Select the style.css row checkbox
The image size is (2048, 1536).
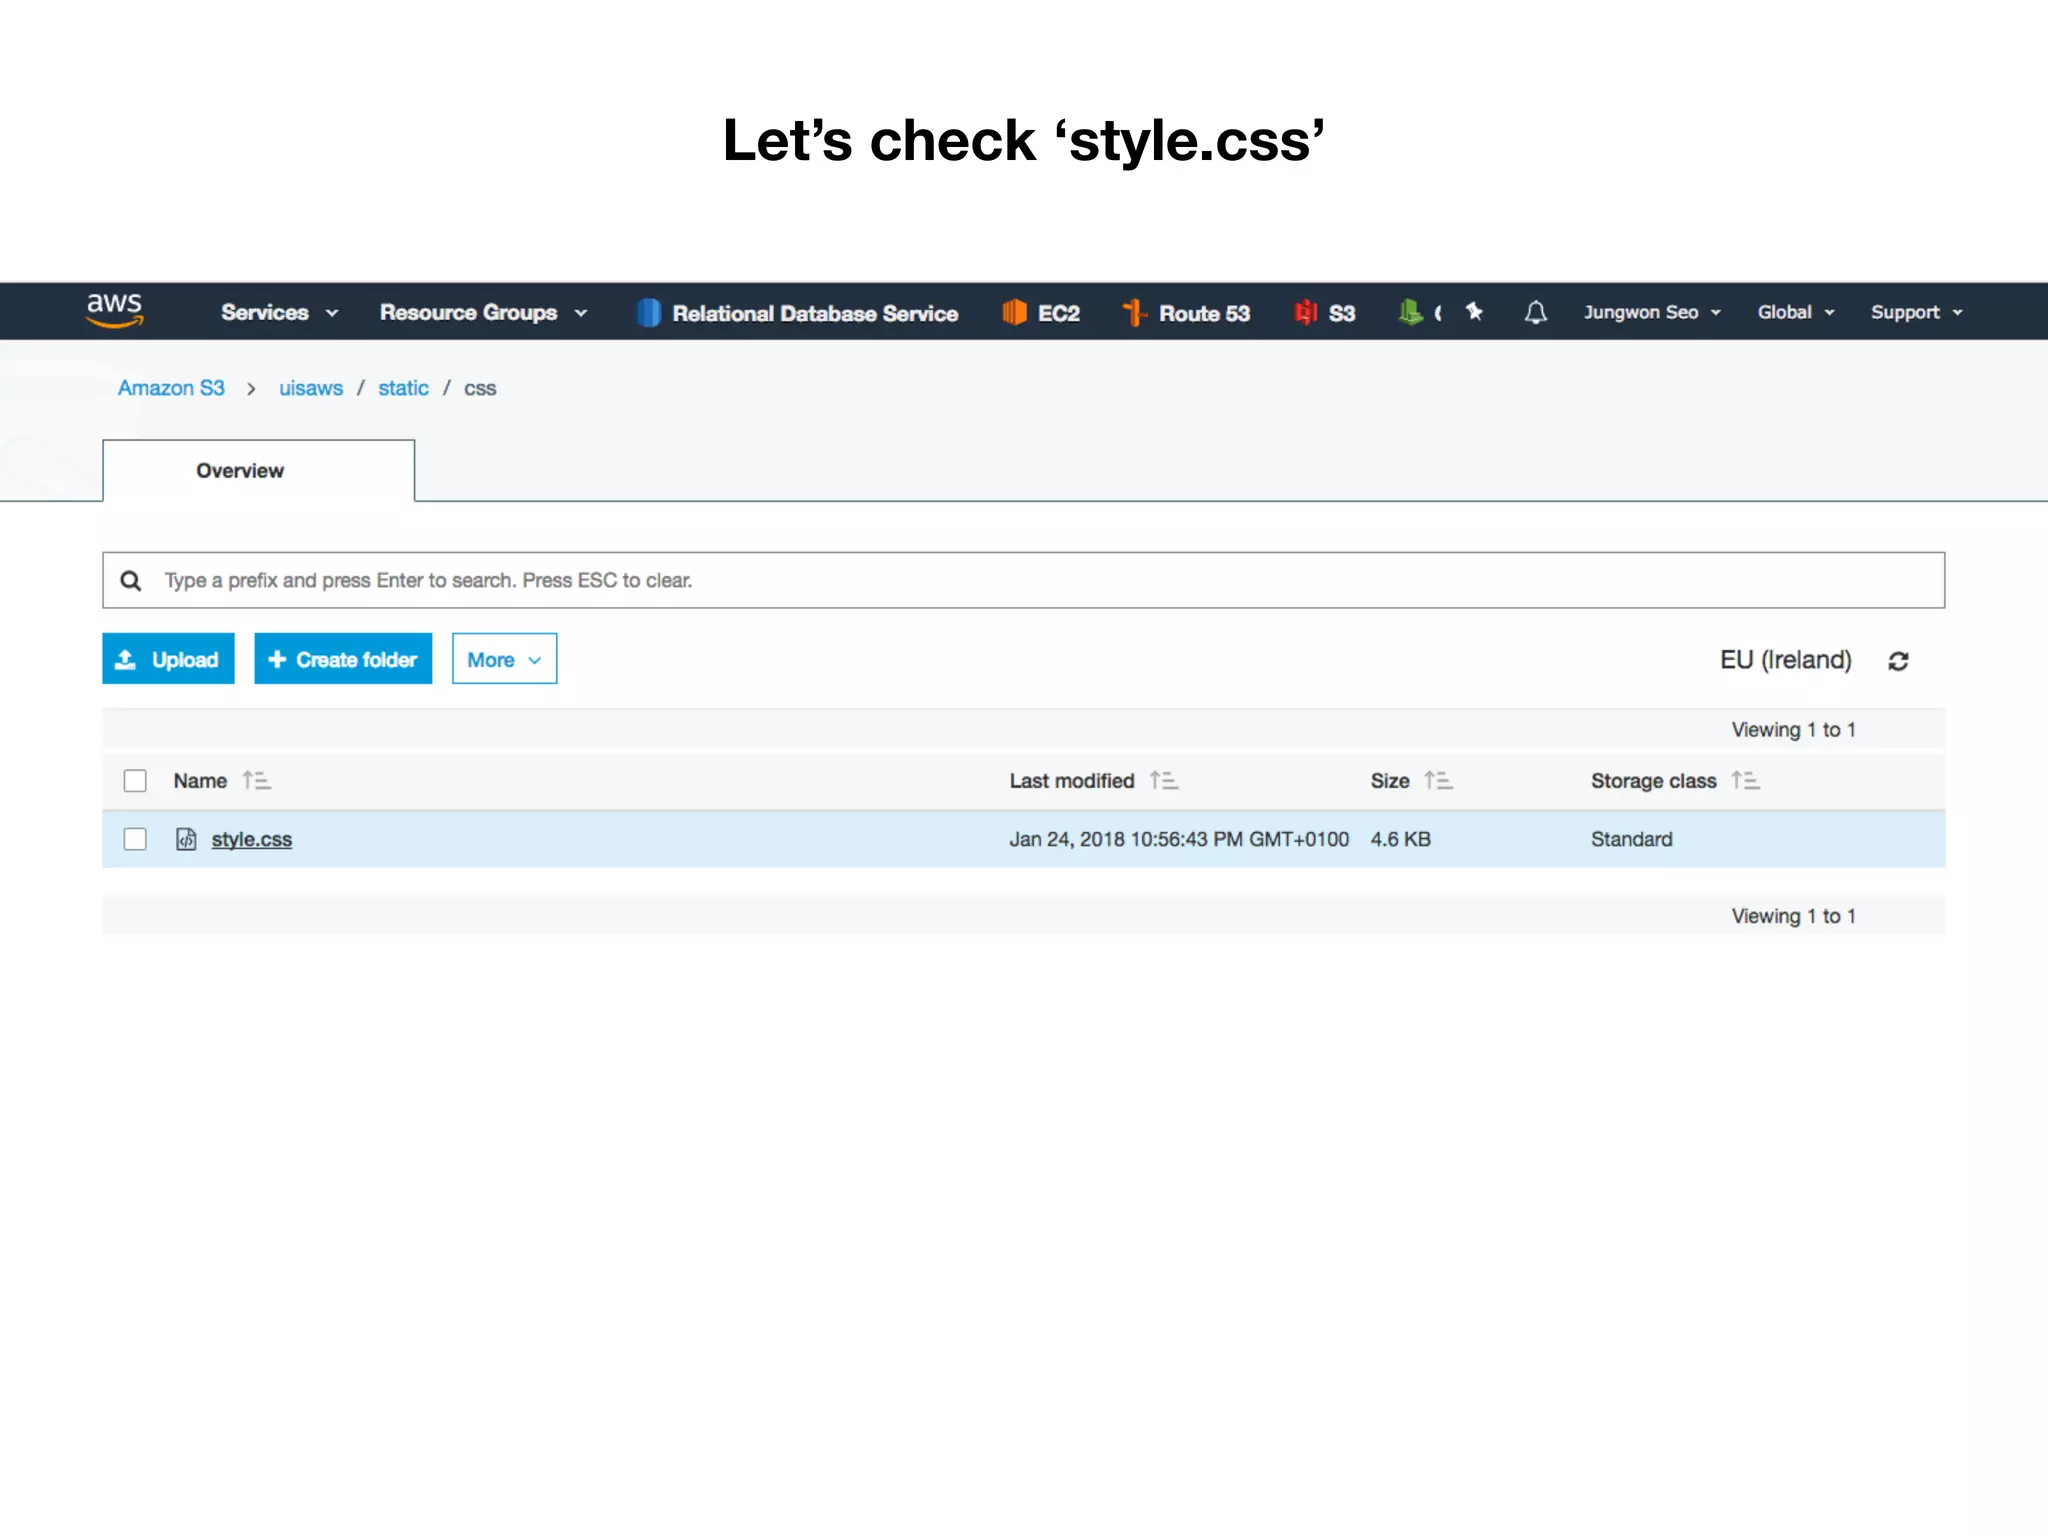135,839
